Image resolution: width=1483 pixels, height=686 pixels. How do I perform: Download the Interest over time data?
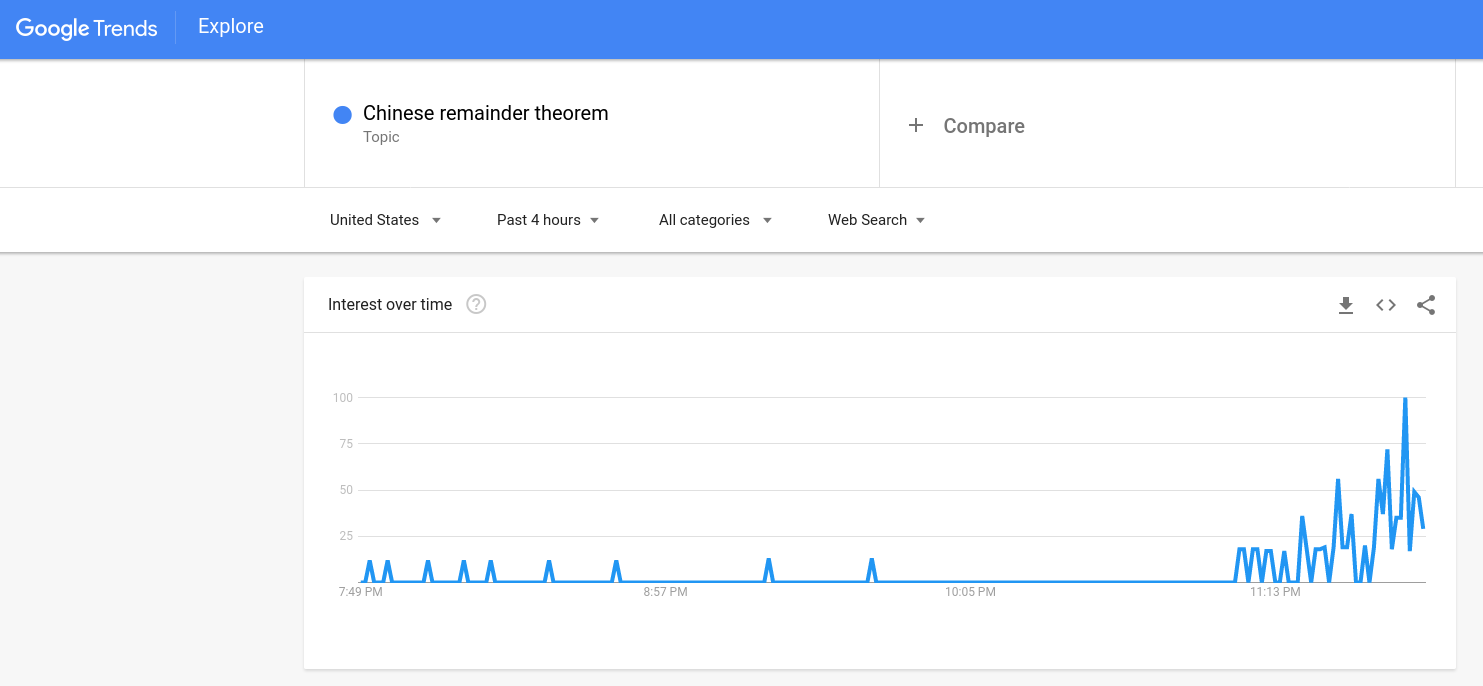[1346, 305]
